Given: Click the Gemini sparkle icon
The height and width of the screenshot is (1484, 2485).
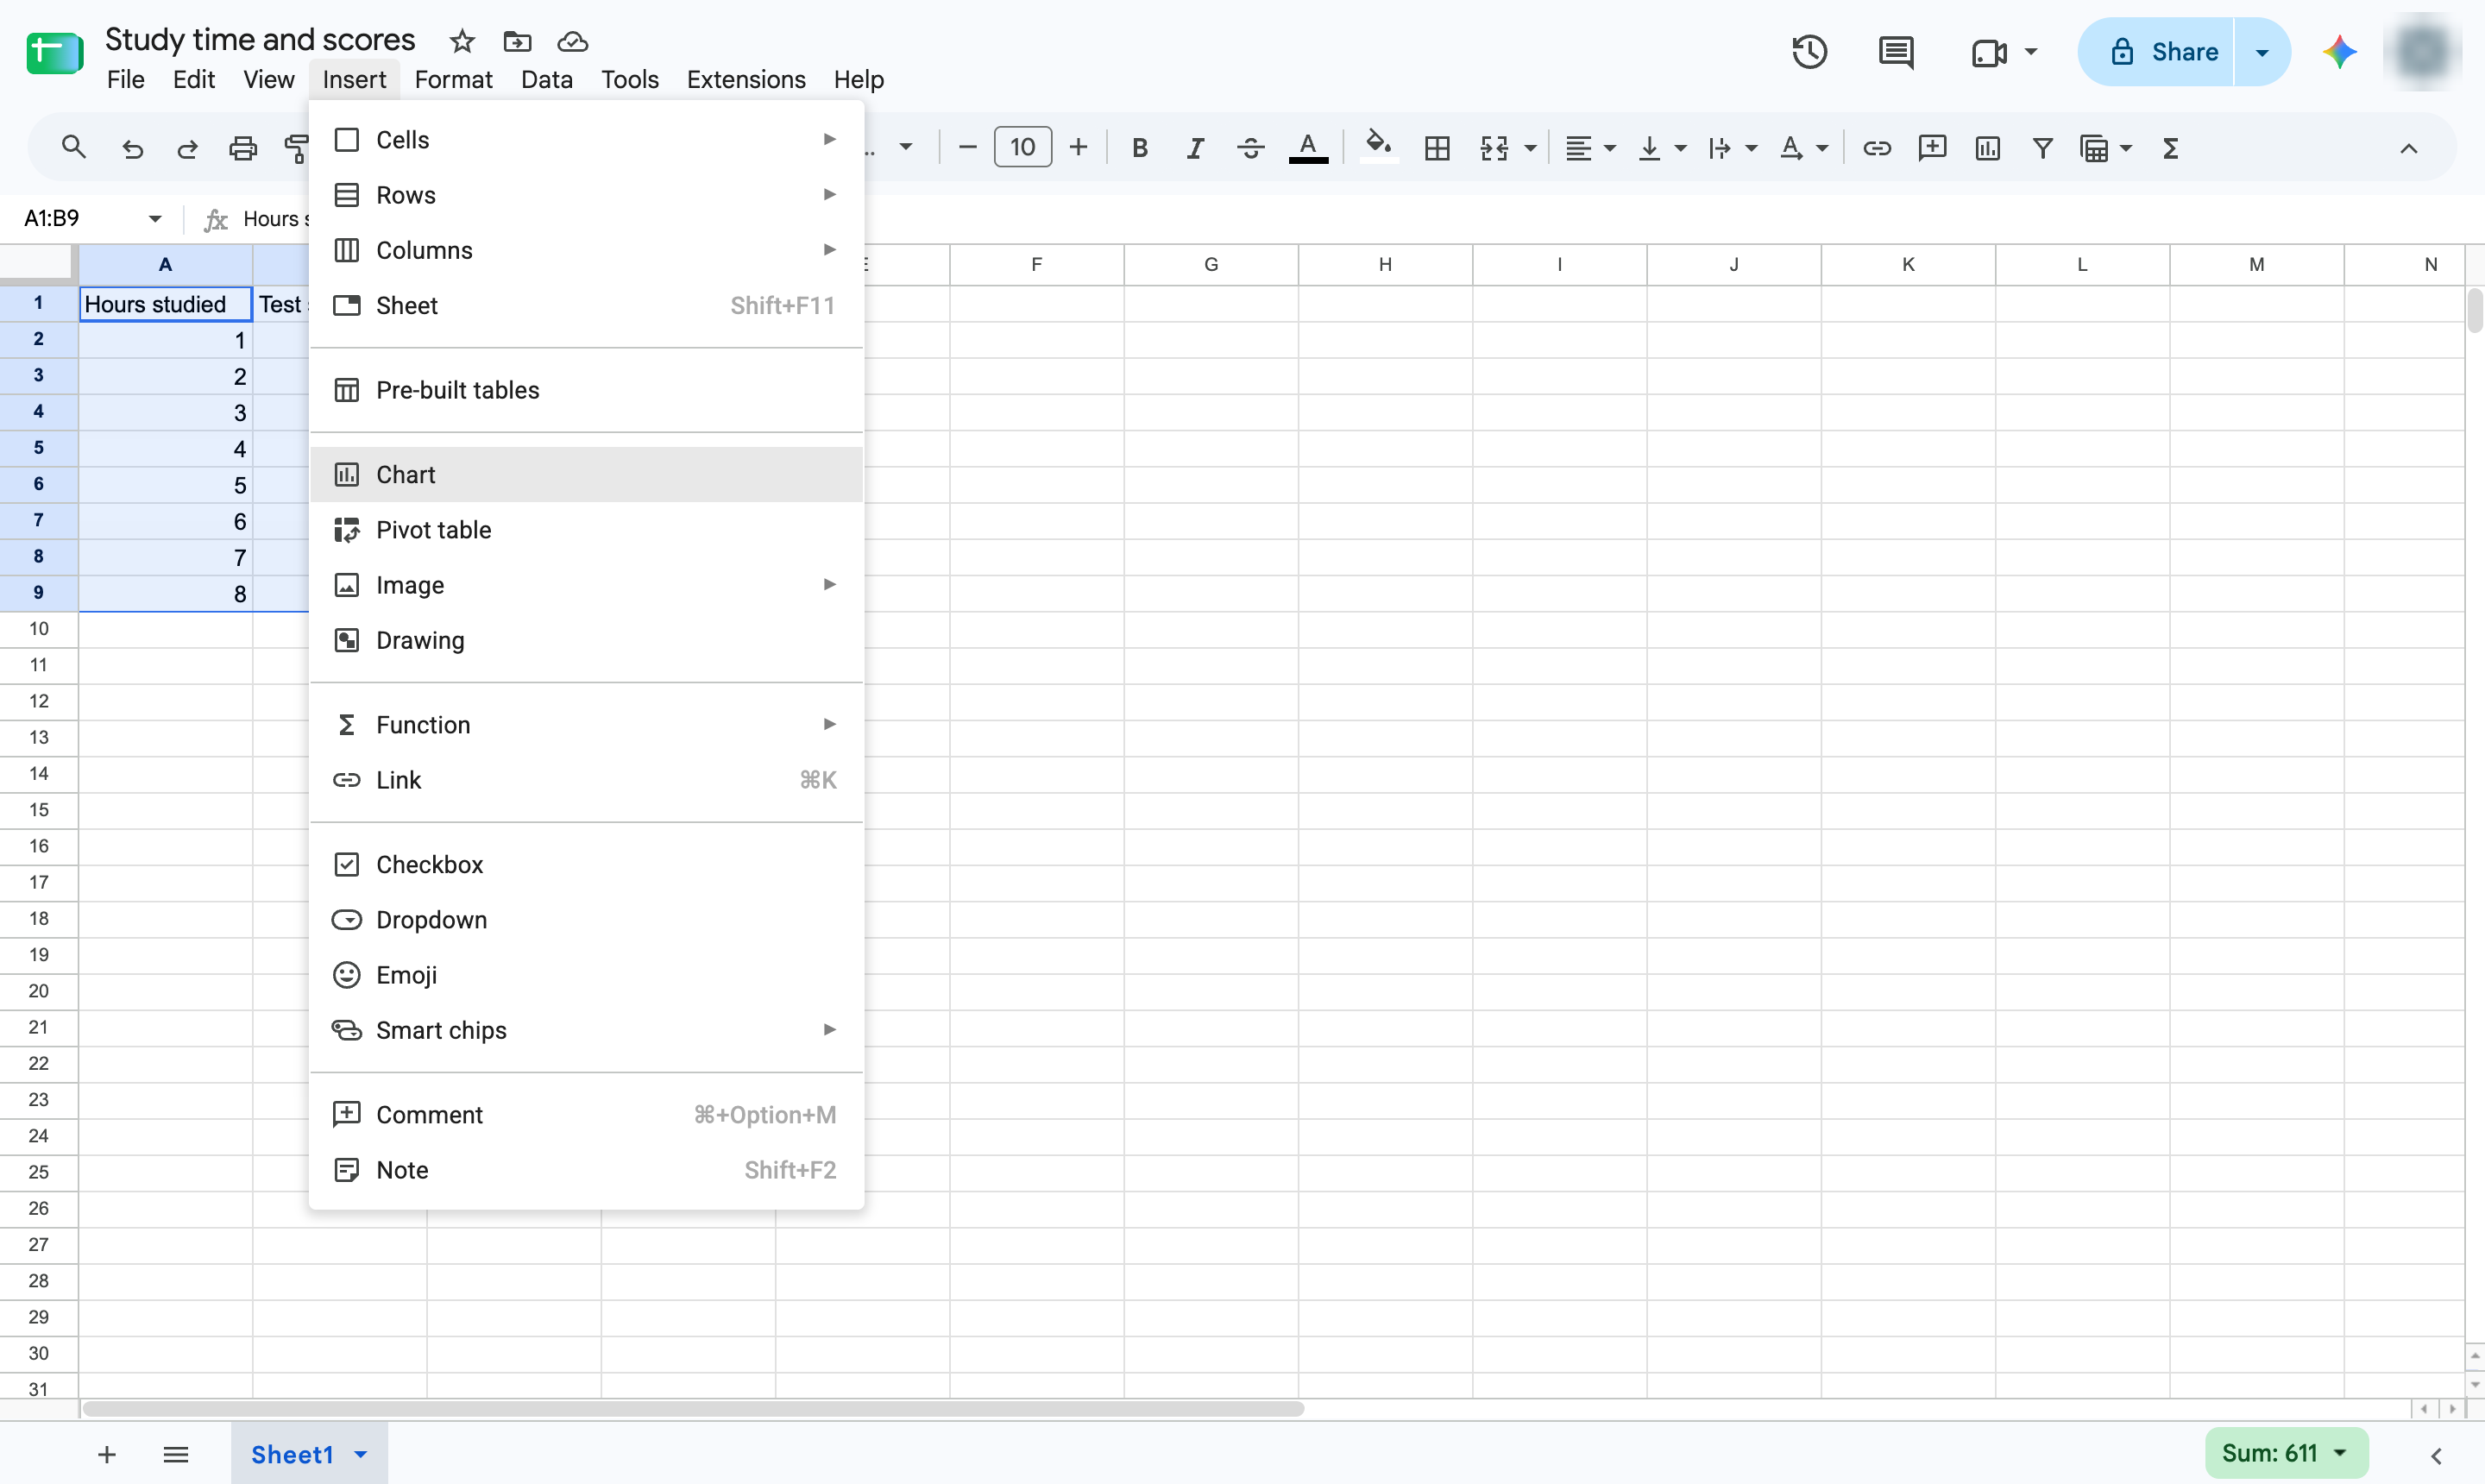Looking at the screenshot, I should [2340, 52].
